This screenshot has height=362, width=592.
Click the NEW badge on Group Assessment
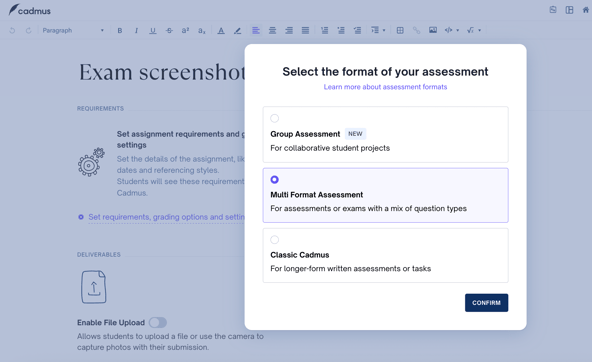(355, 134)
